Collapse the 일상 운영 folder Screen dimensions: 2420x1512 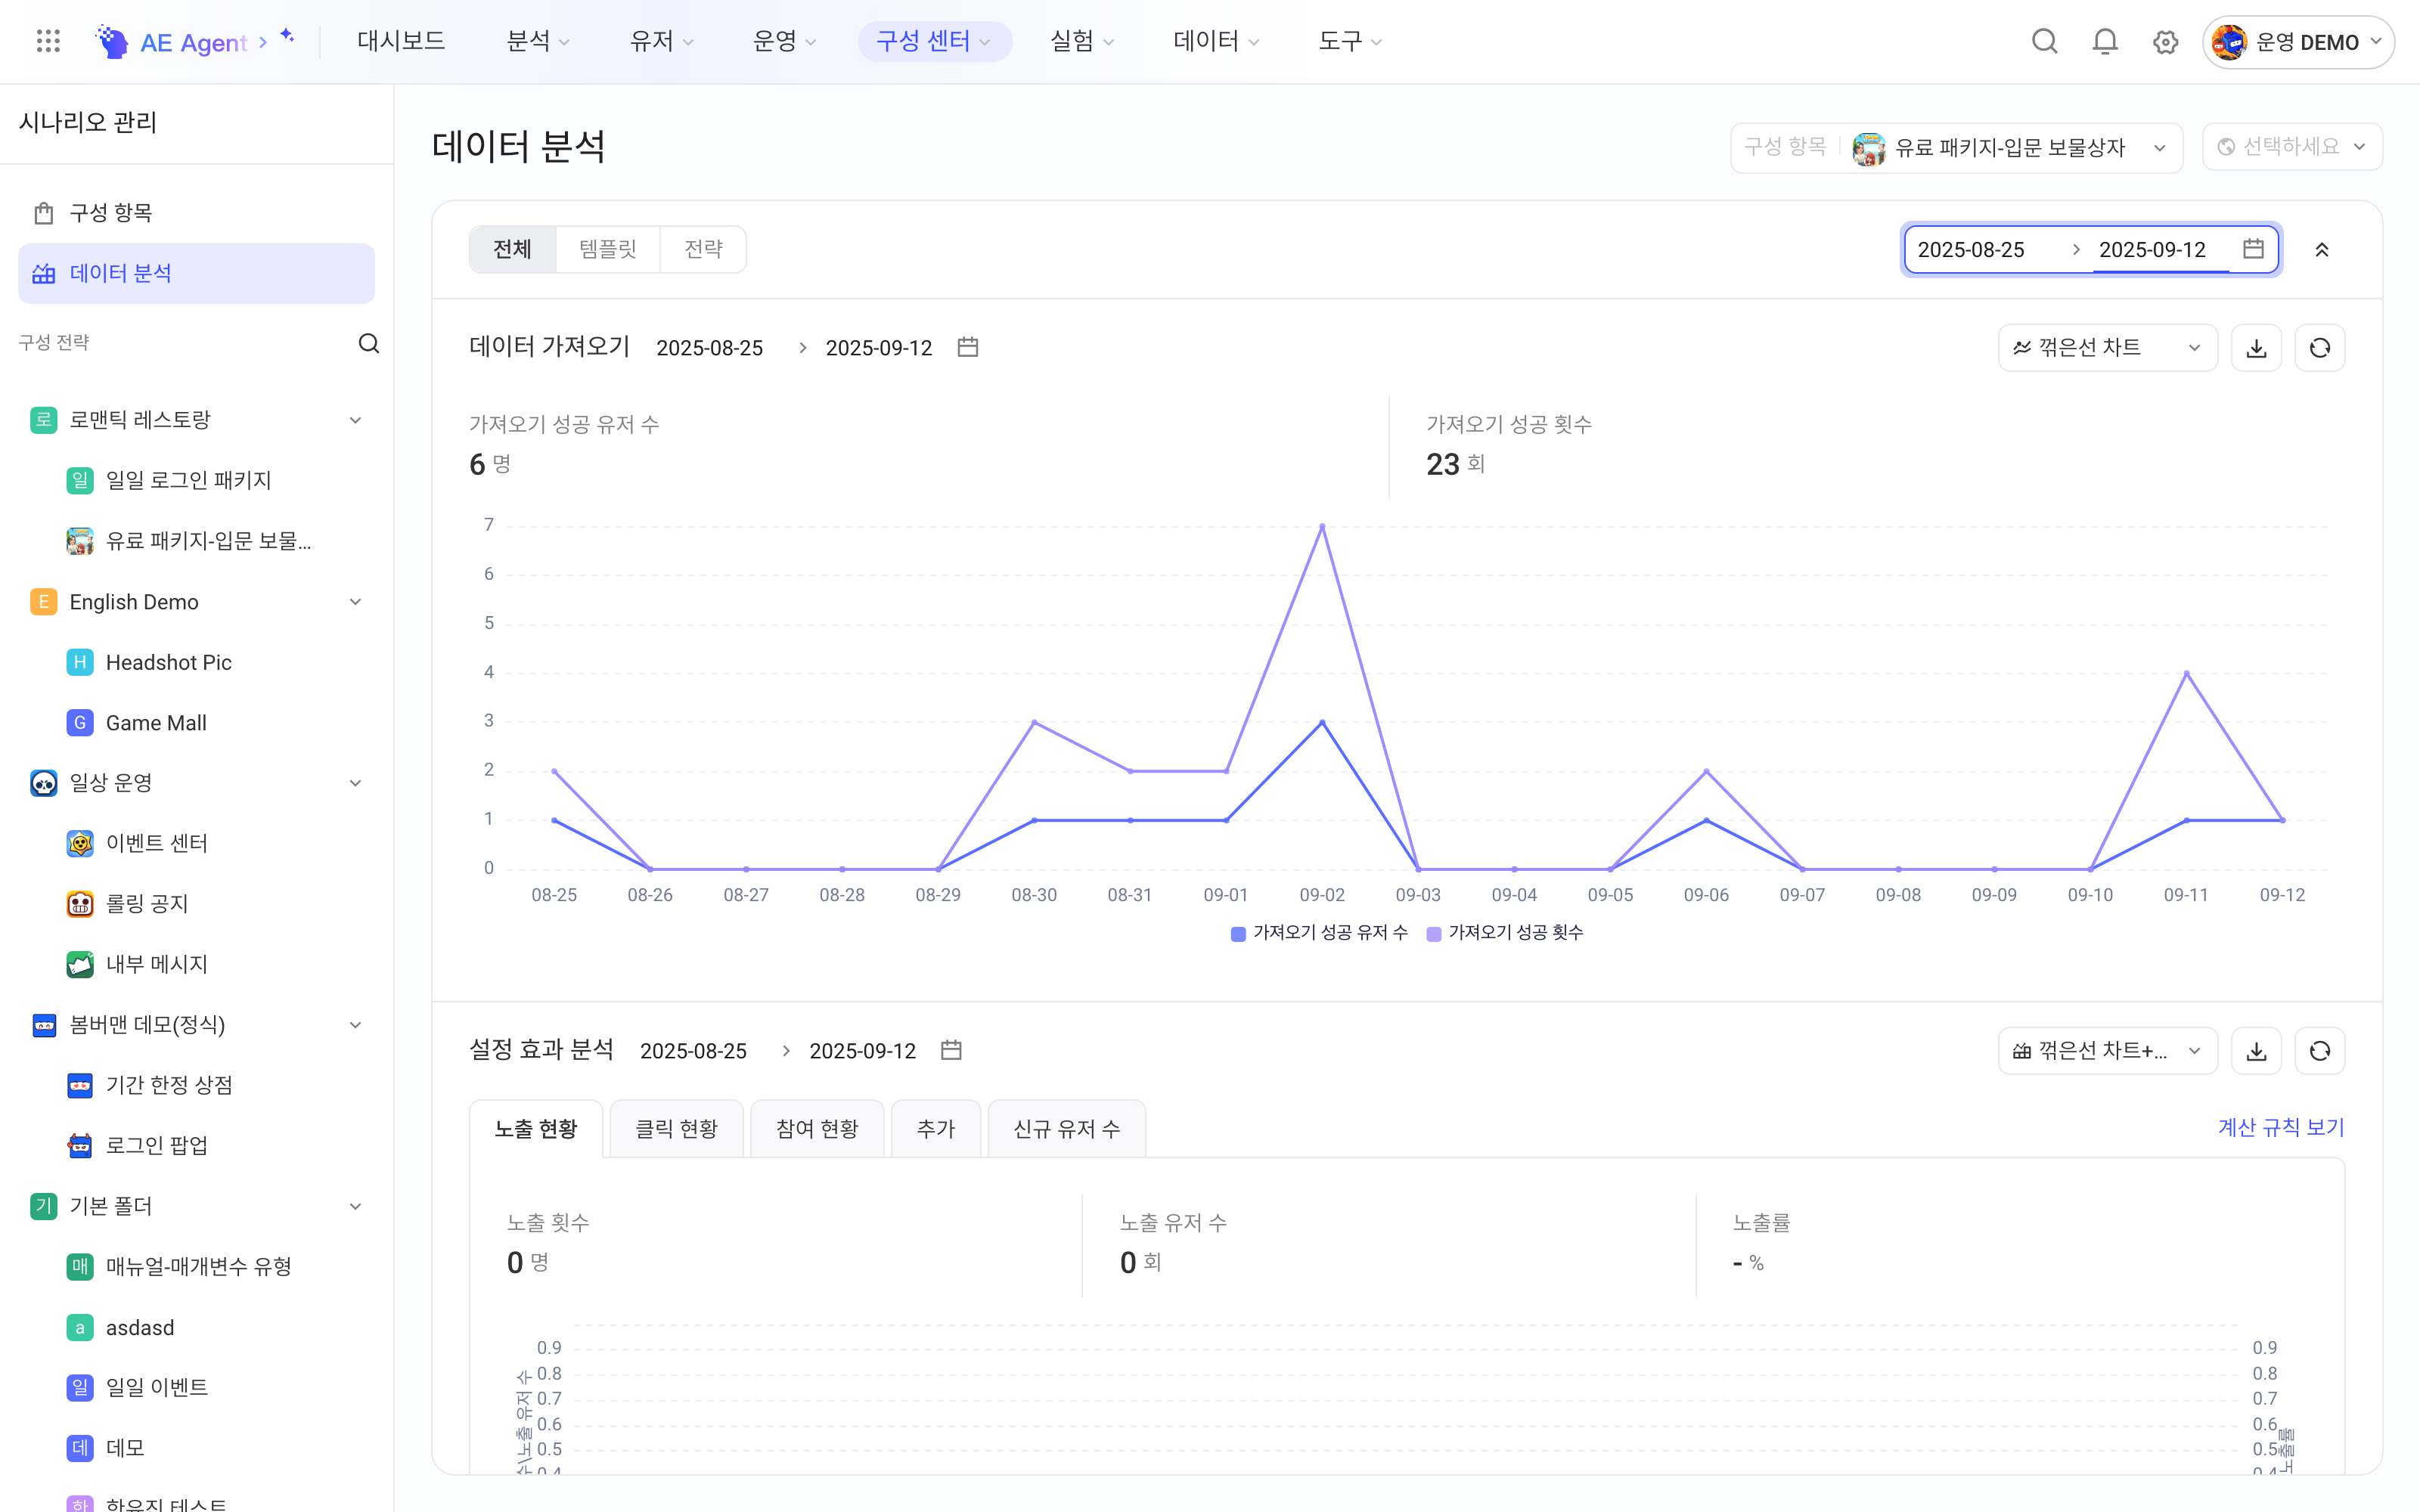click(x=355, y=783)
